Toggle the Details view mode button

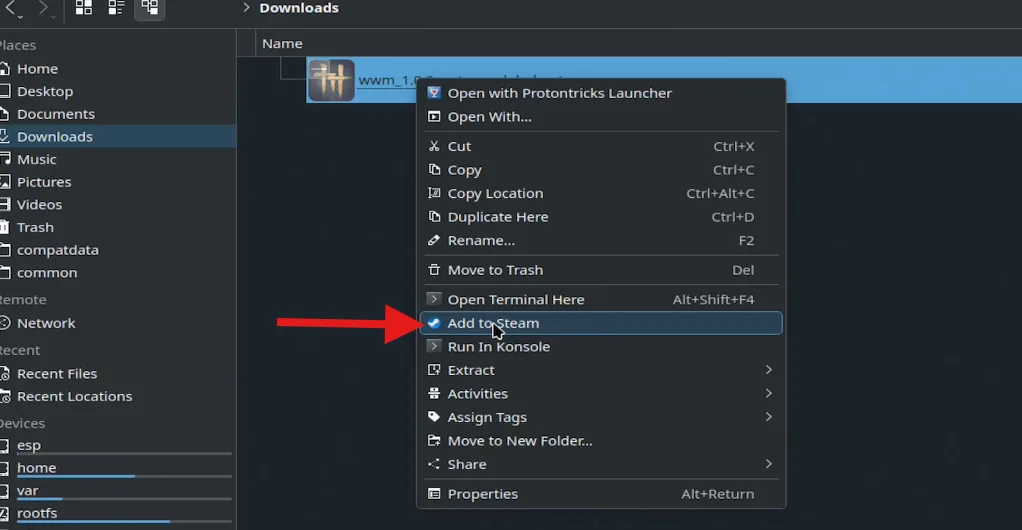149,8
